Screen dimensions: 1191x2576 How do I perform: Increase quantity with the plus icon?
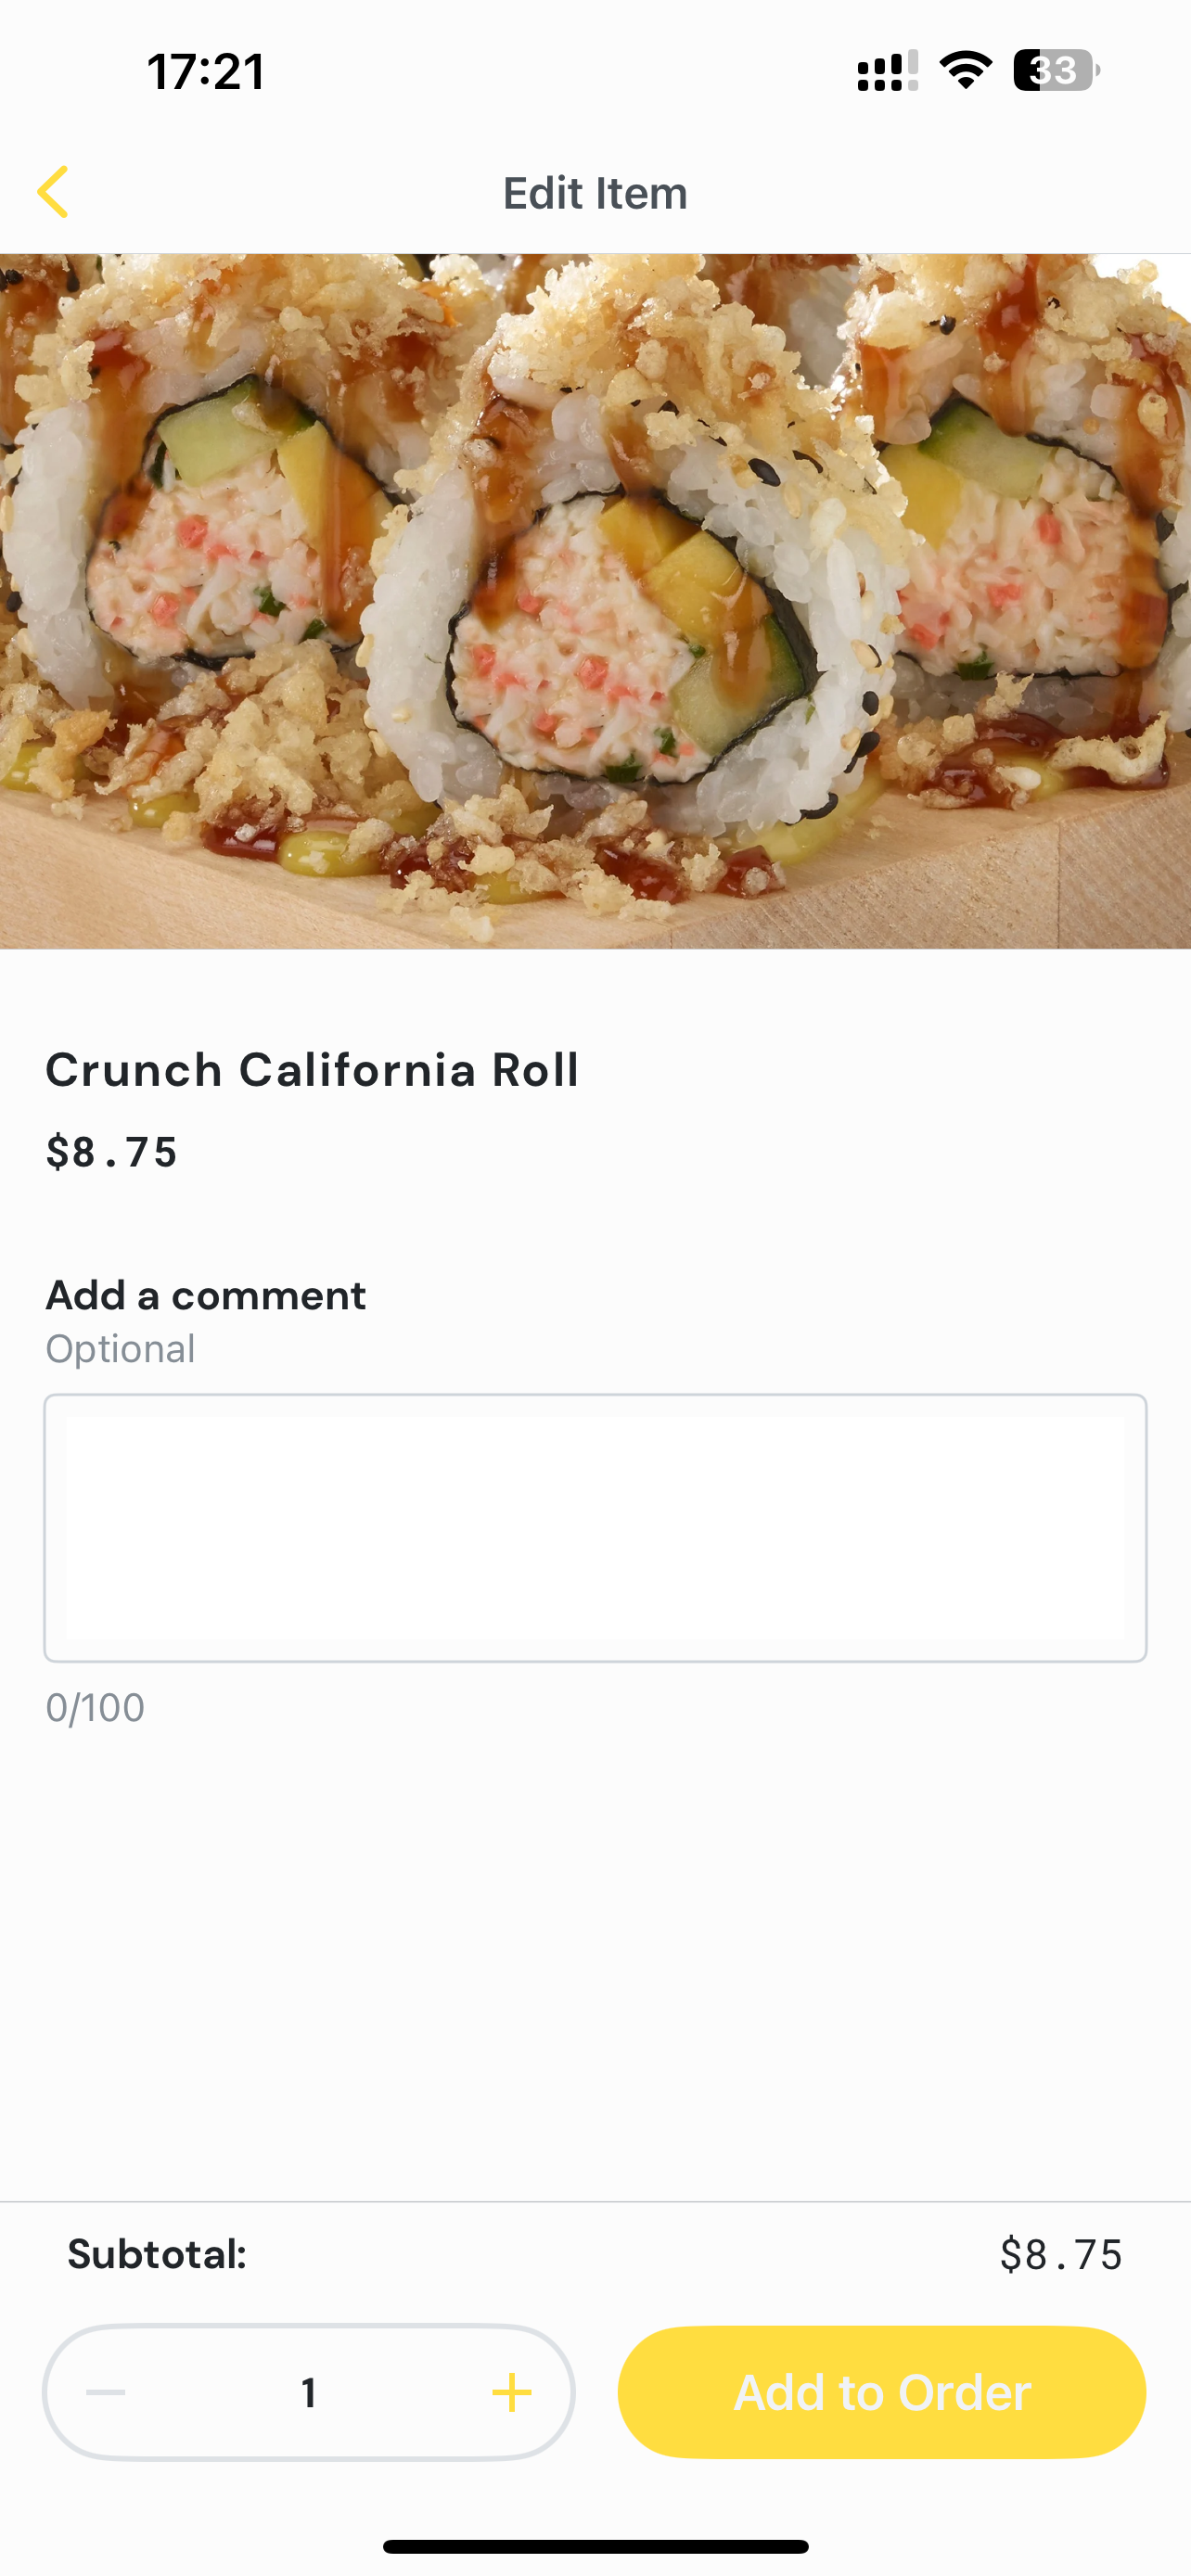coord(511,2392)
